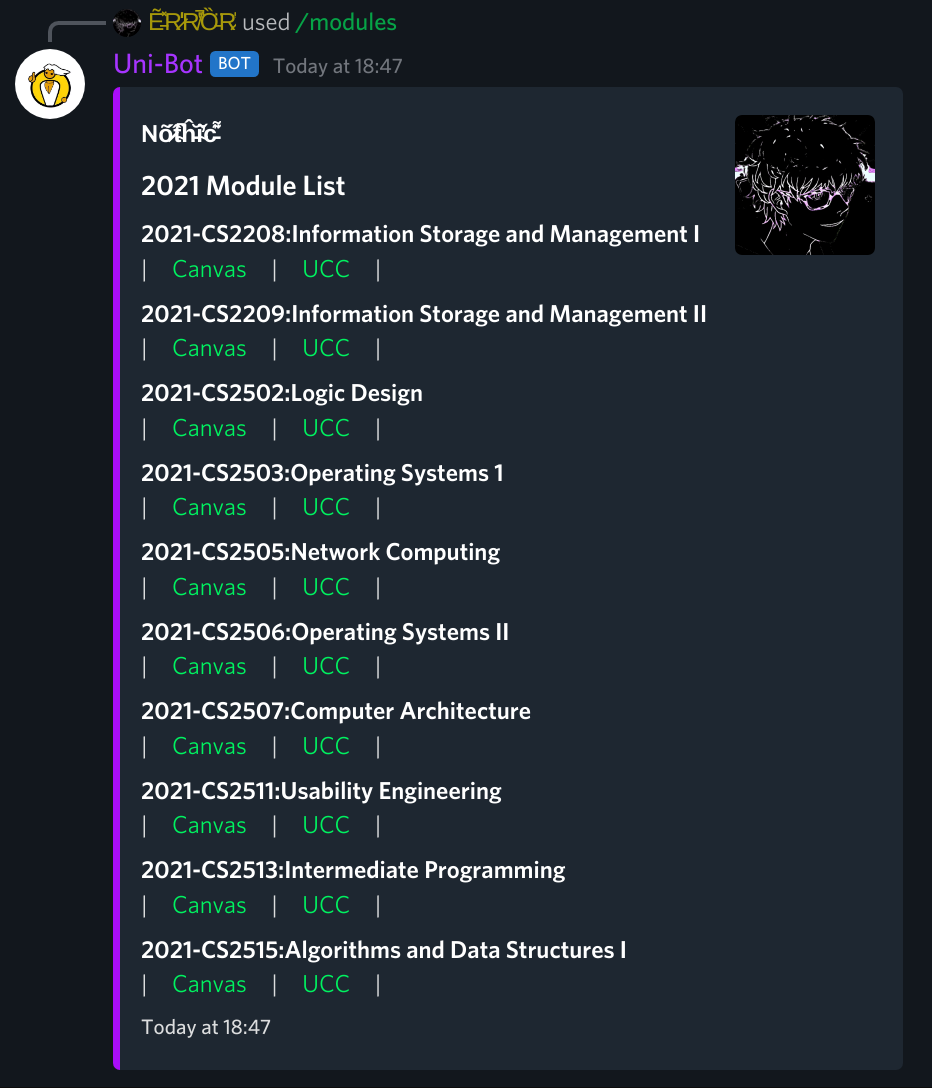Open Canvas link for Operating Systems II

pyautogui.click(x=209, y=666)
